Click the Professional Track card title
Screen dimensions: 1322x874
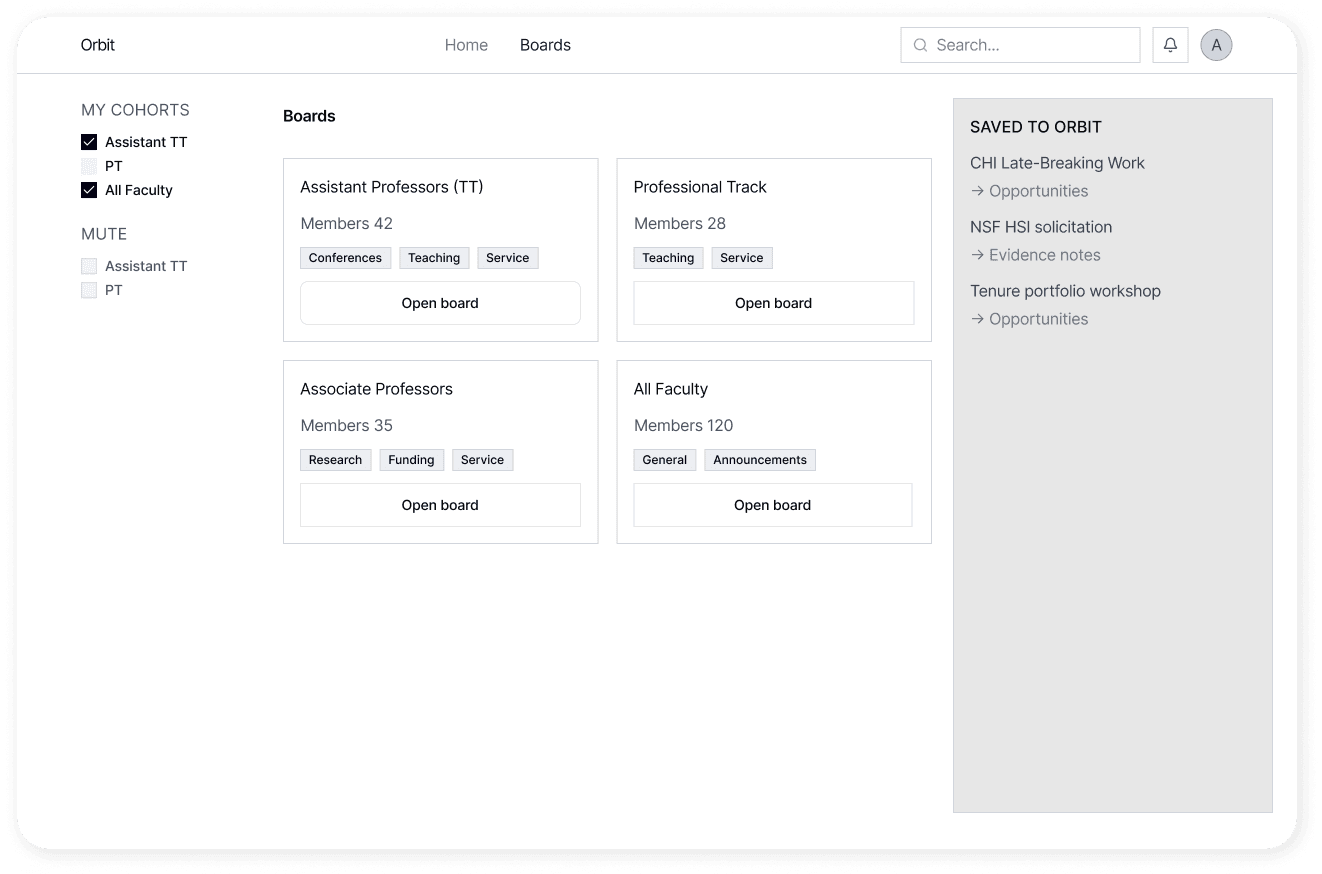700,187
